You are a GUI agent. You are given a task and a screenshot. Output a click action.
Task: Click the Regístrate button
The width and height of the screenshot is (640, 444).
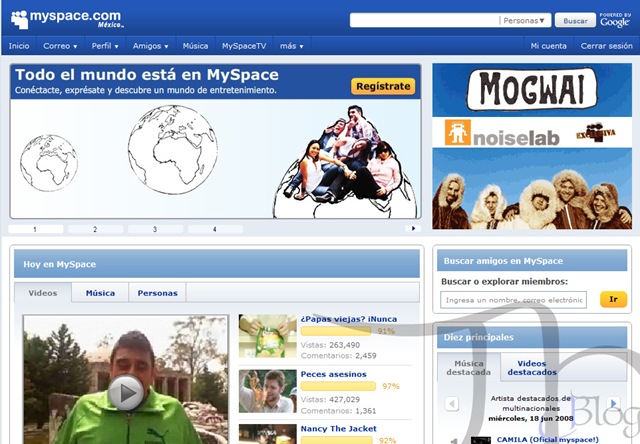click(x=383, y=86)
